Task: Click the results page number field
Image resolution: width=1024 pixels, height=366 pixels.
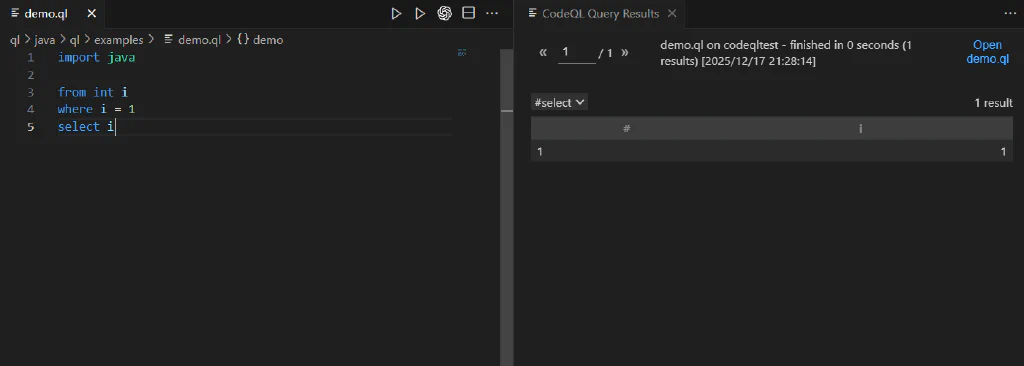Action: 577,52
